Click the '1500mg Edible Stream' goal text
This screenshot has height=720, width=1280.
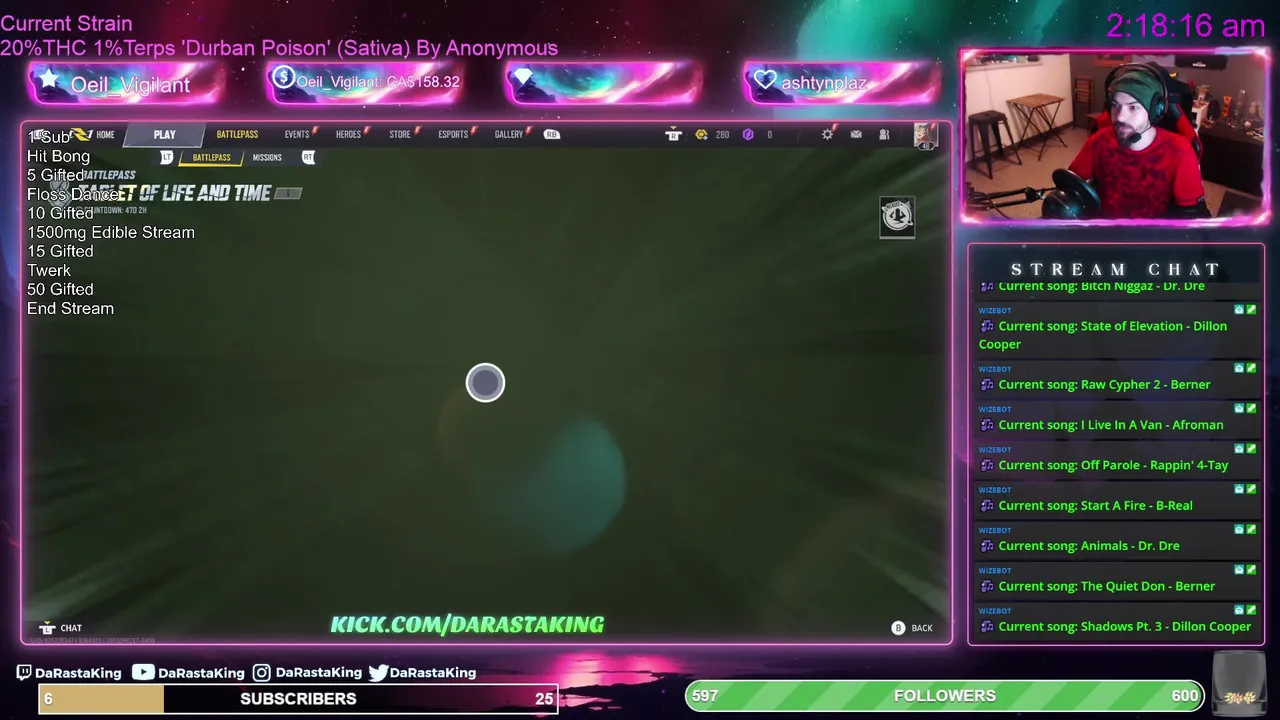[111, 232]
